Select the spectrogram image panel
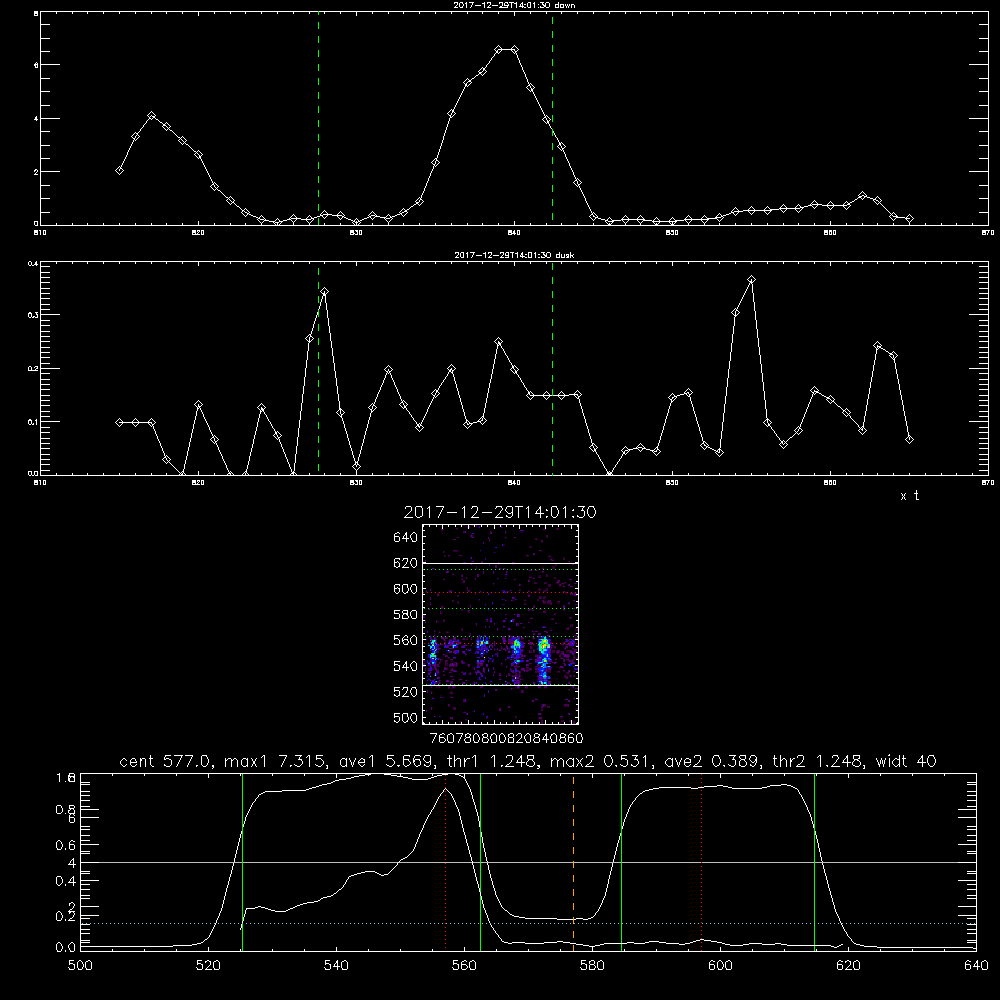 pos(500,624)
